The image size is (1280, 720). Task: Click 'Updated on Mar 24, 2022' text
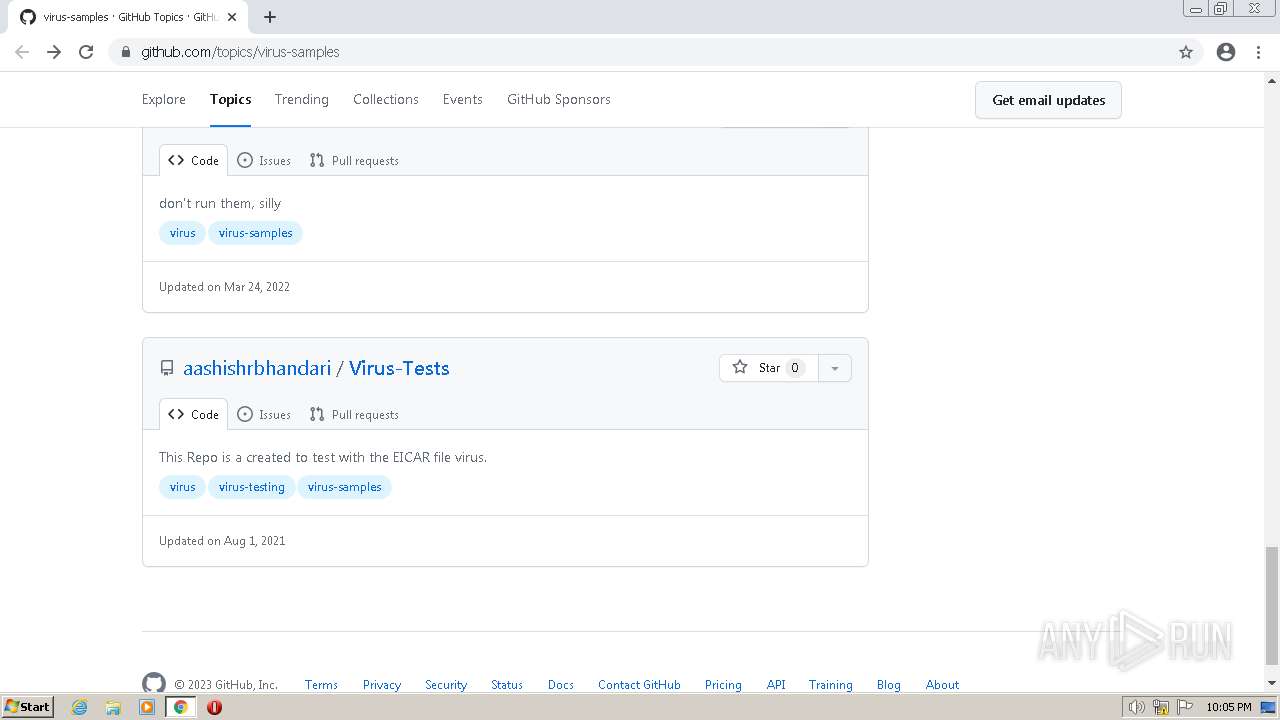224,287
